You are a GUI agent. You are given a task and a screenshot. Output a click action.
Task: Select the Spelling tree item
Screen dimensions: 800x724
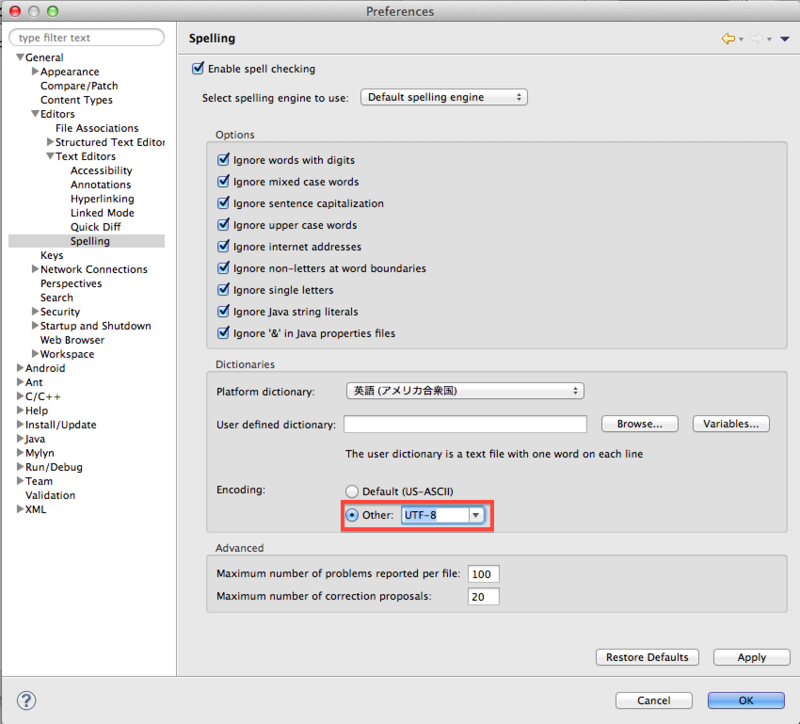click(90, 241)
